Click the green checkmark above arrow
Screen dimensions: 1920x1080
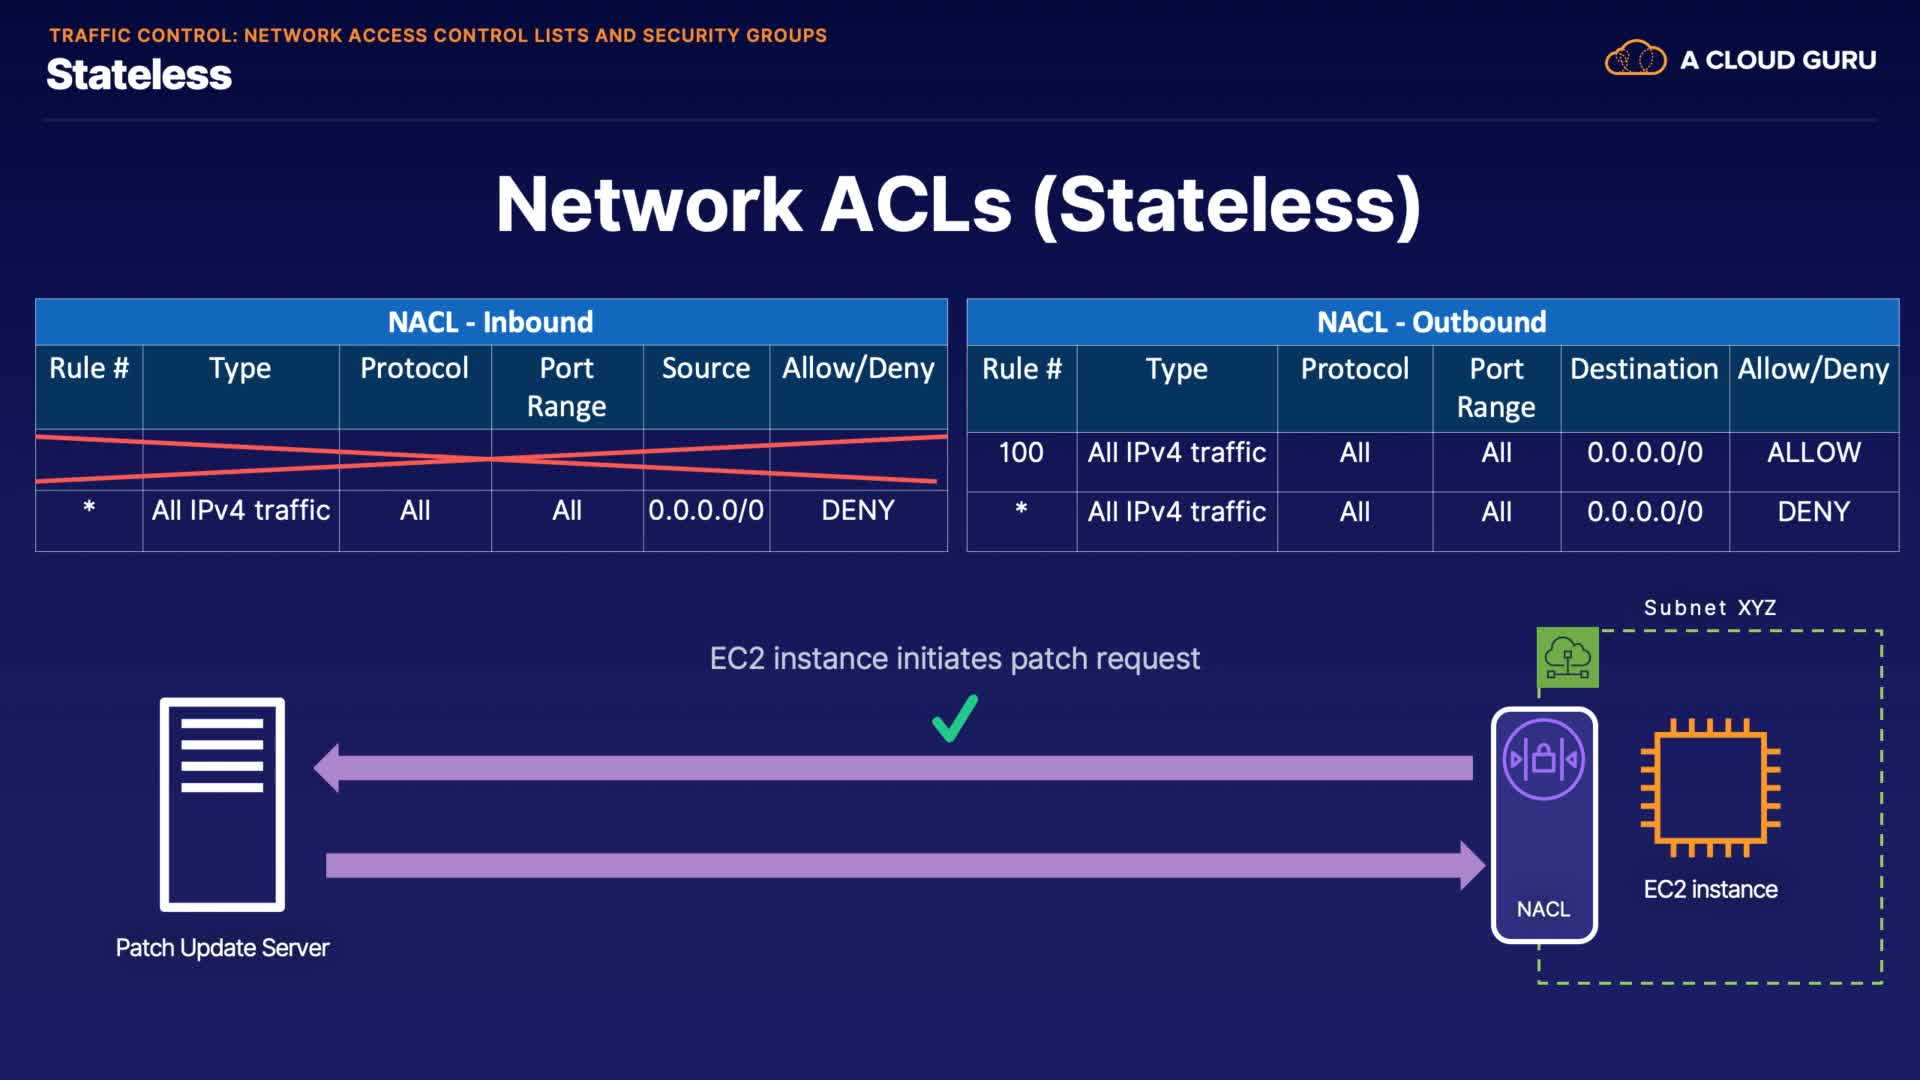pyautogui.click(x=954, y=719)
